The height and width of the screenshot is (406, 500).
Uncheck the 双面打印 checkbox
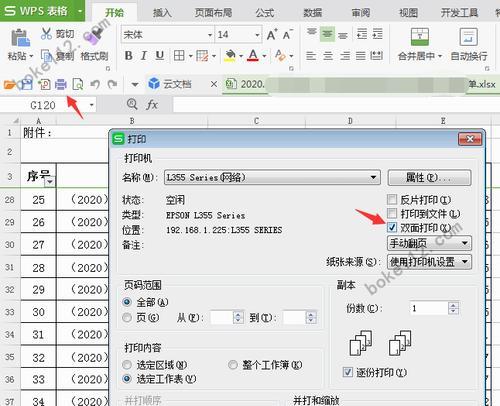point(392,227)
